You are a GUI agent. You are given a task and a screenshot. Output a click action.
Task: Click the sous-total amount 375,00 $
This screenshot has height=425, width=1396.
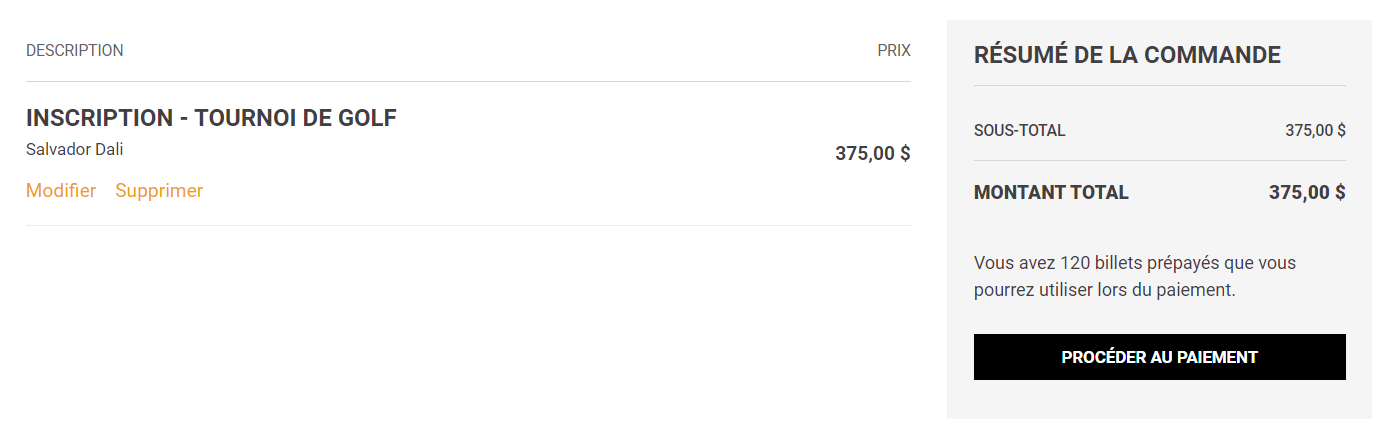pyautogui.click(x=1315, y=130)
